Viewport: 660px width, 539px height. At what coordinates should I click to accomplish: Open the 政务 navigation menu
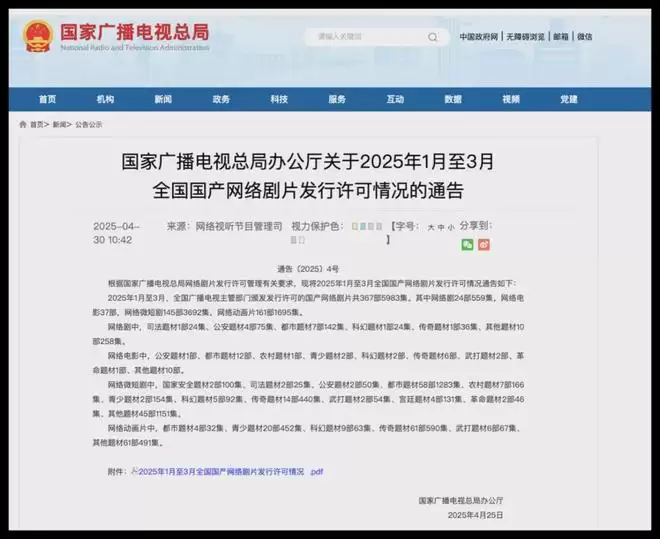click(221, 100)
